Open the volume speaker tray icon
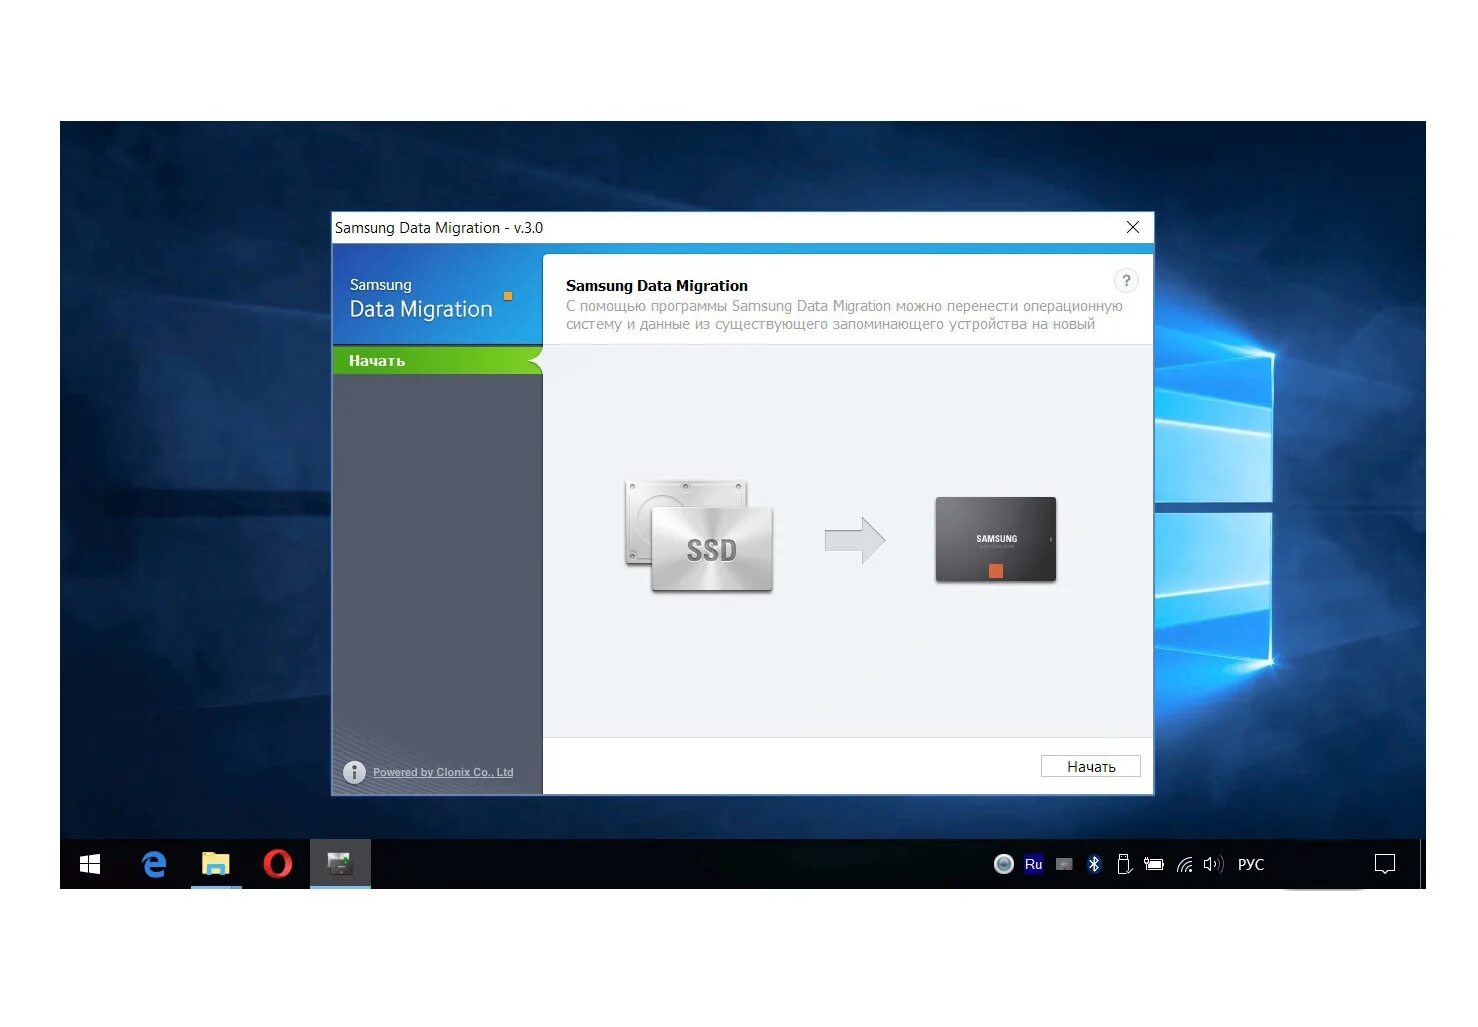Image resolution: width=1478 pixels, height=1027 pixels. (1213, 864)
